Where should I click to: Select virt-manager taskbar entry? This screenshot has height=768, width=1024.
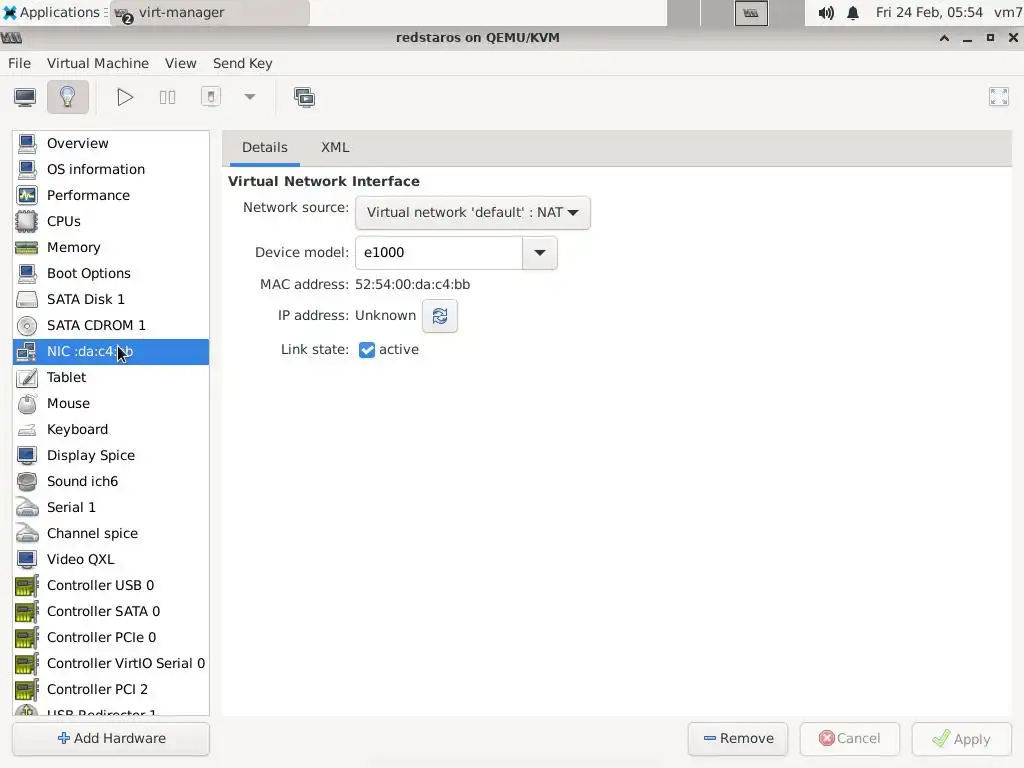tap(209, 12)
